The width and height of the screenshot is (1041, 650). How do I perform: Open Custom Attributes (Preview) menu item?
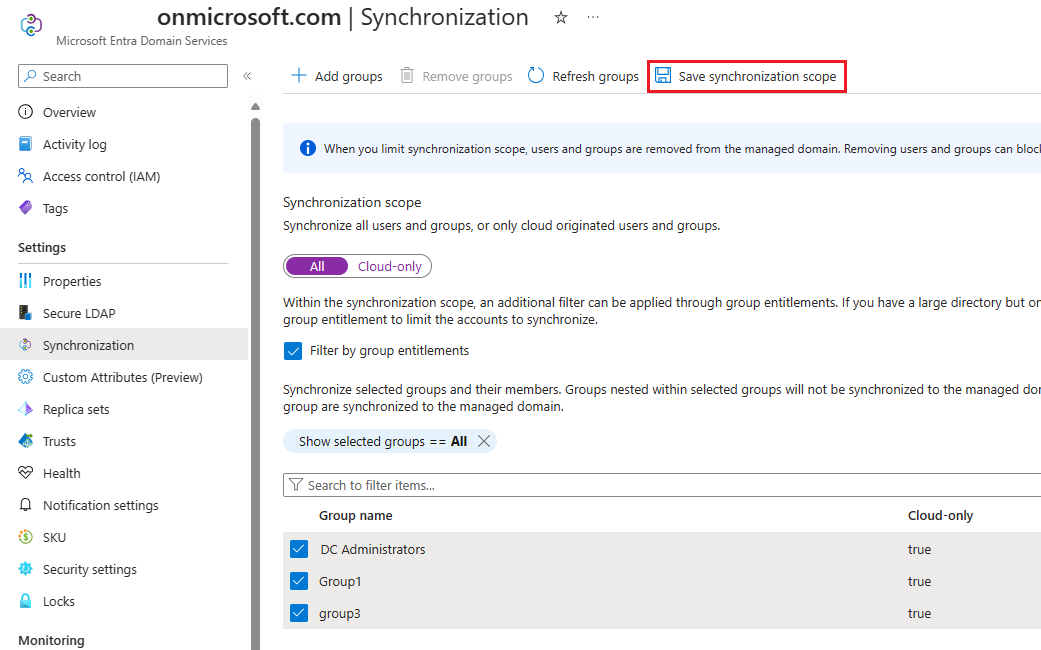coord(122,377)
